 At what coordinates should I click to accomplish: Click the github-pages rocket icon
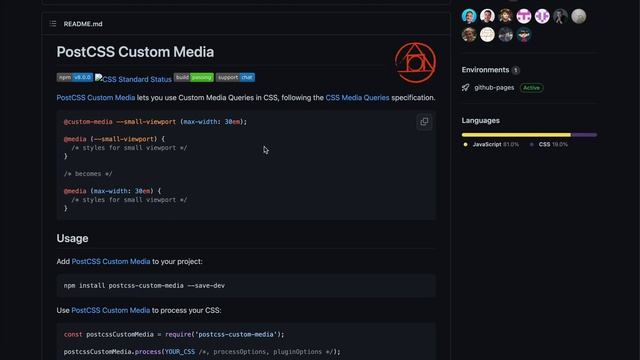tap(466, 88)
